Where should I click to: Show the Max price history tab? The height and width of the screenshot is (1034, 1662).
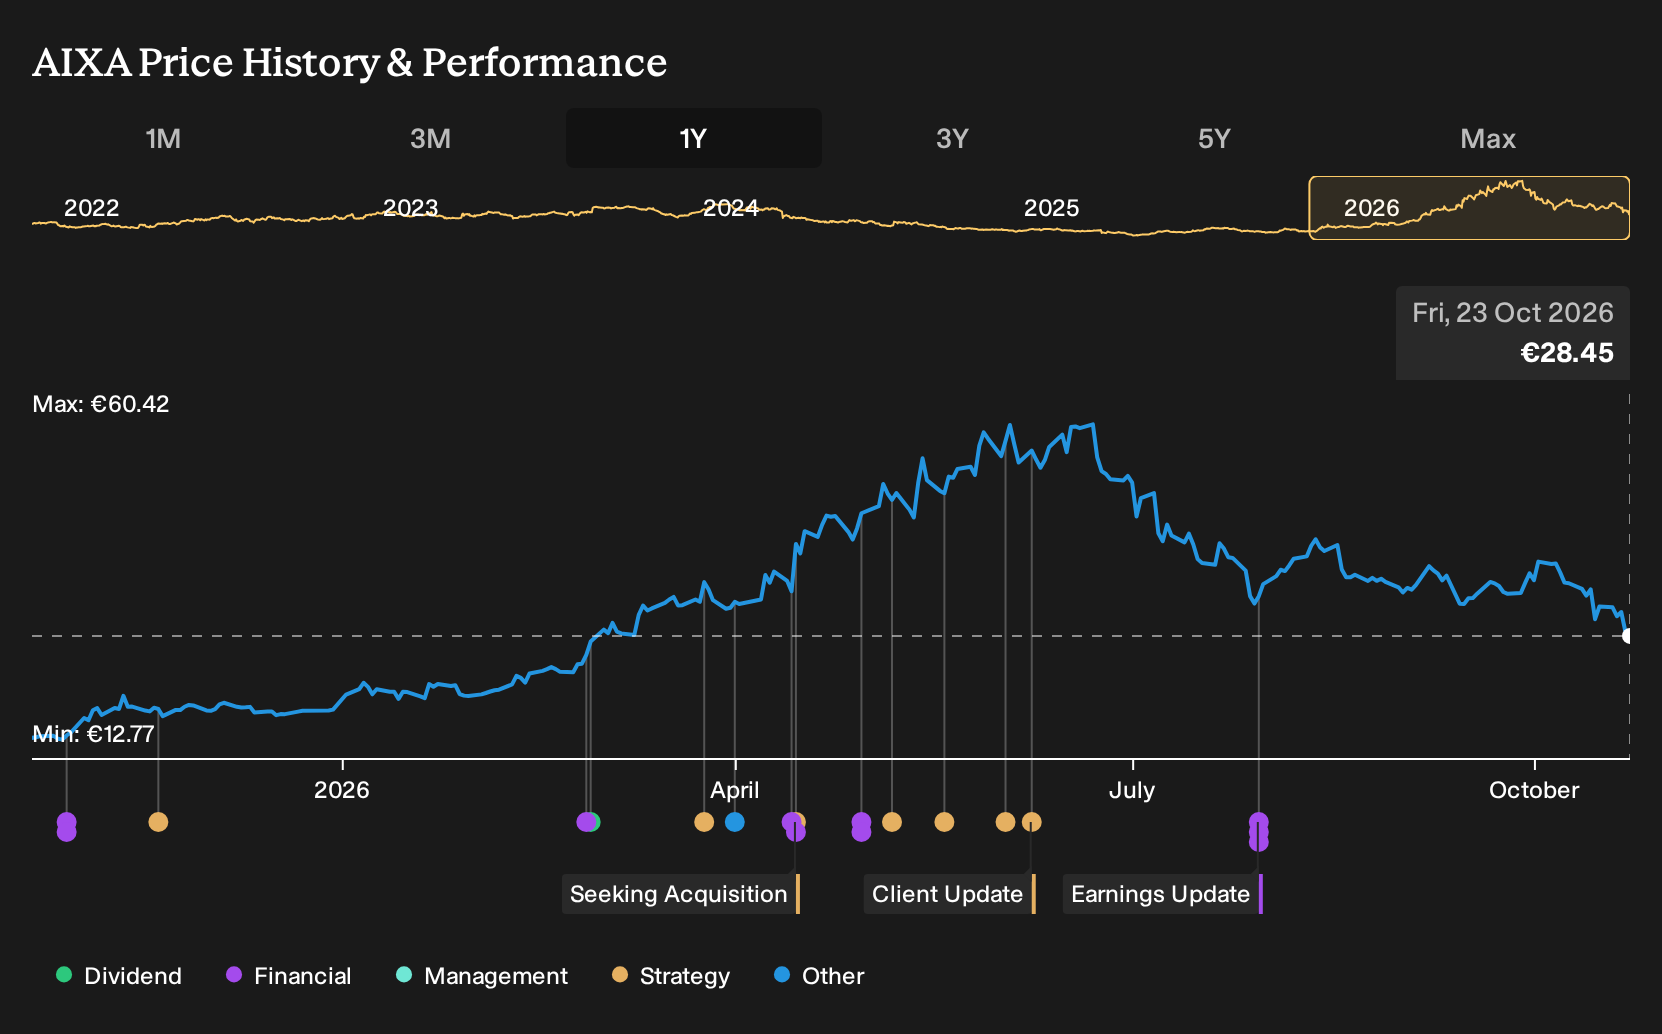(x=1488, y=138)
